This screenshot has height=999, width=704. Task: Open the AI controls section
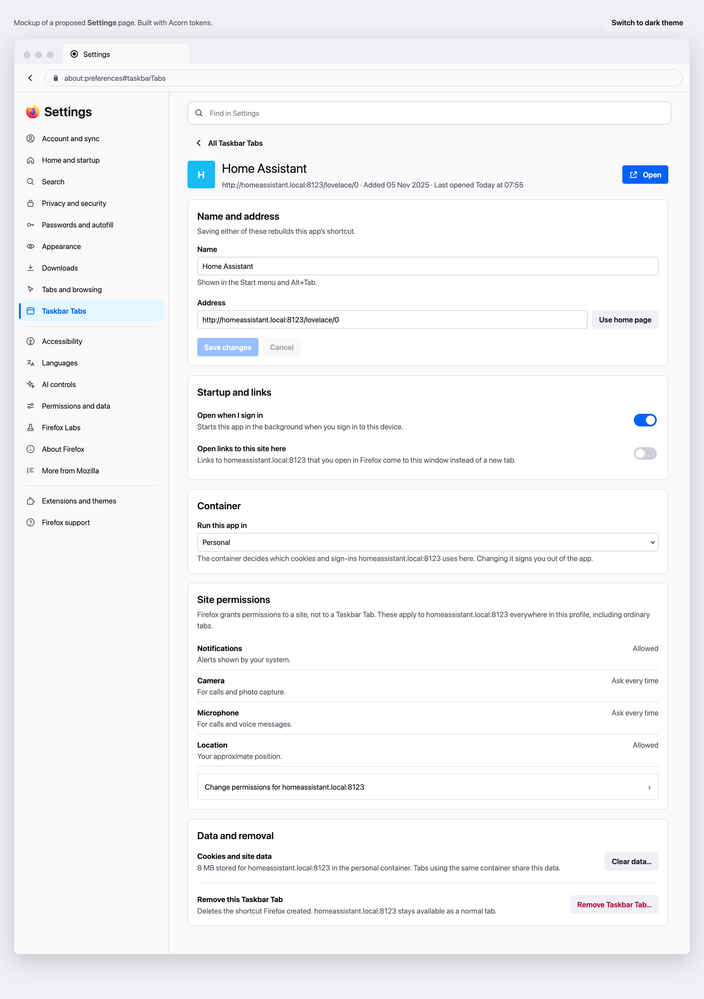[x=91, y=385]
